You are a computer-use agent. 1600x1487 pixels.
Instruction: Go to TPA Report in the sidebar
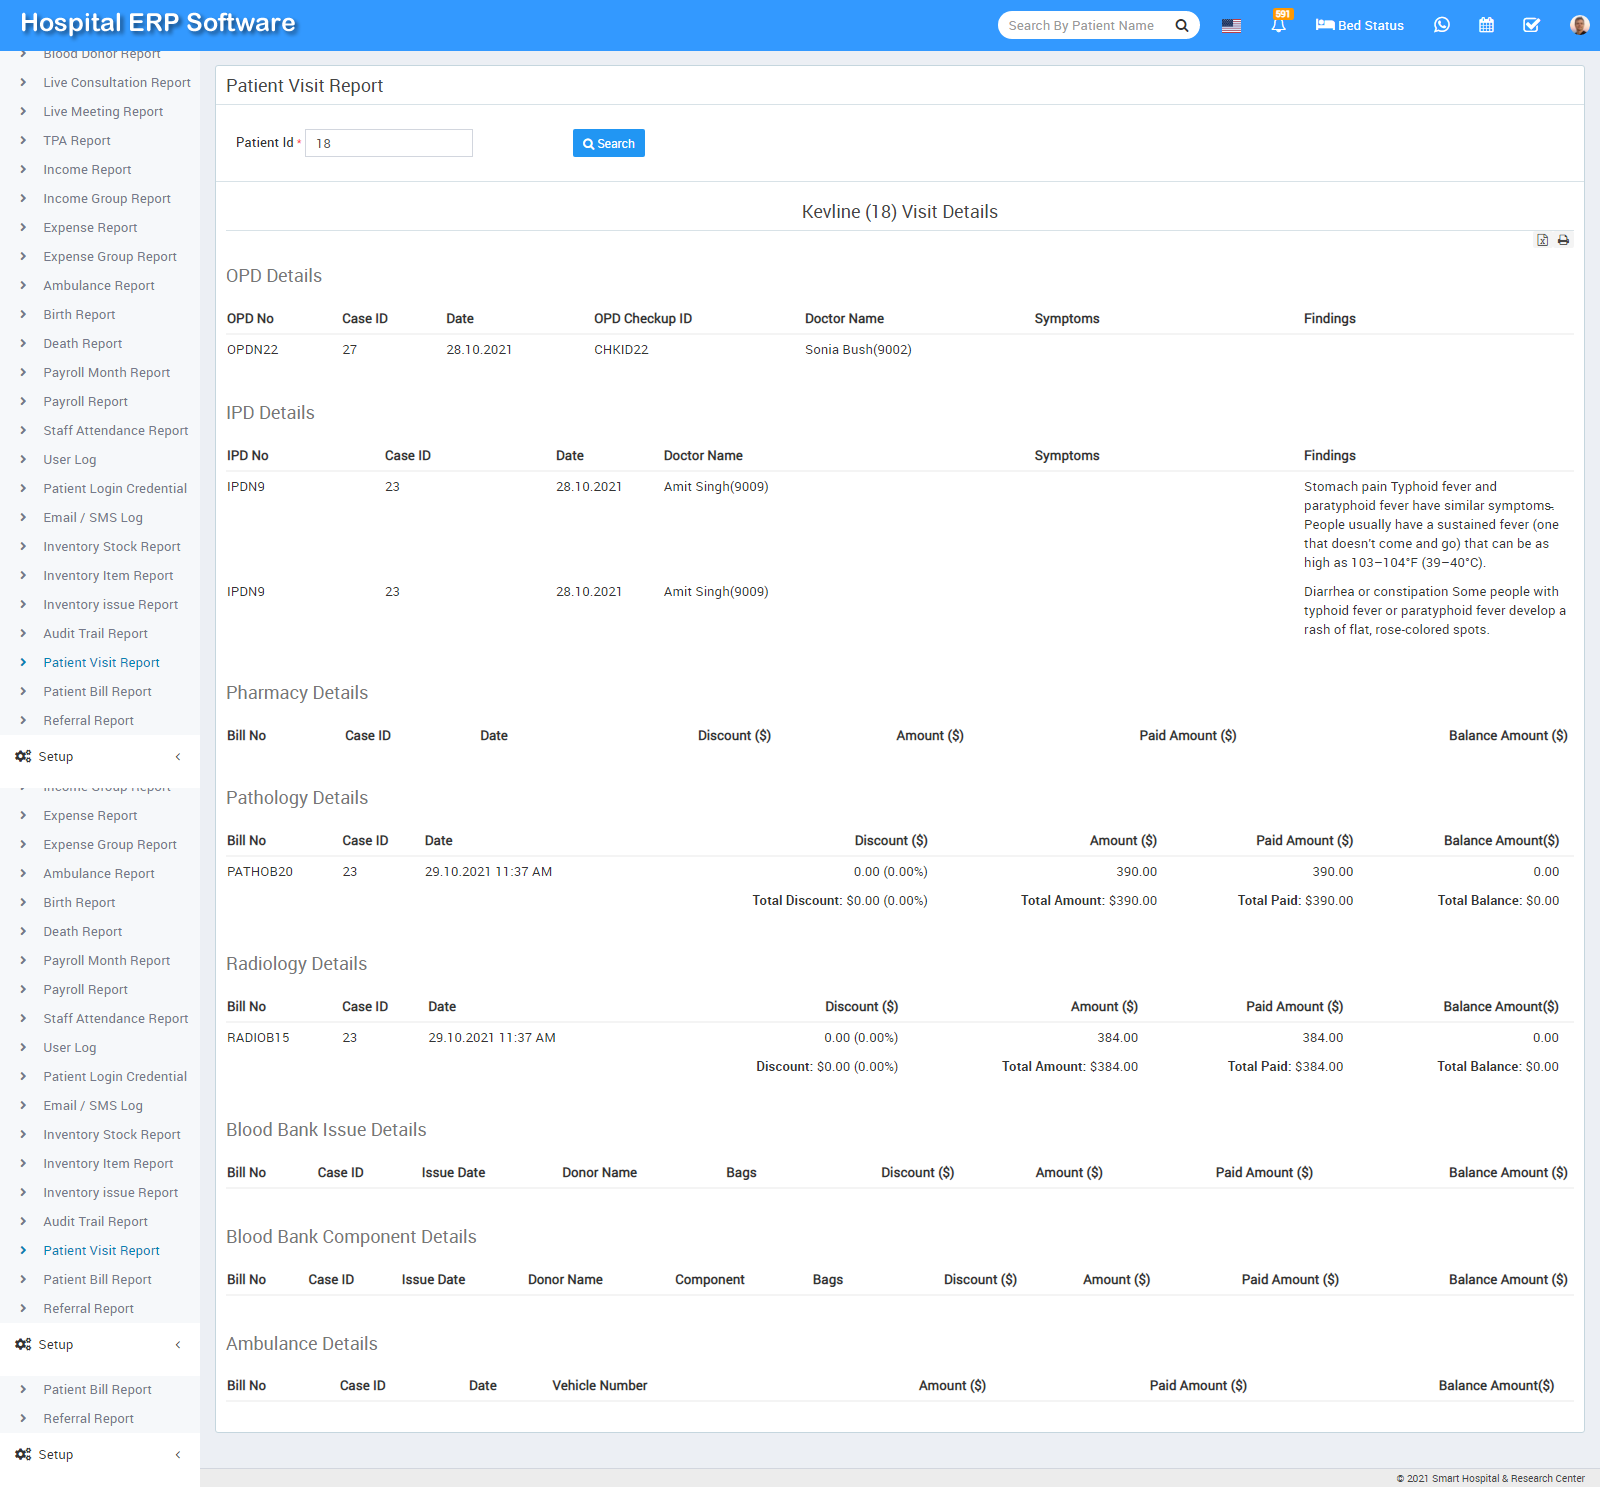[x=77, y=141]
